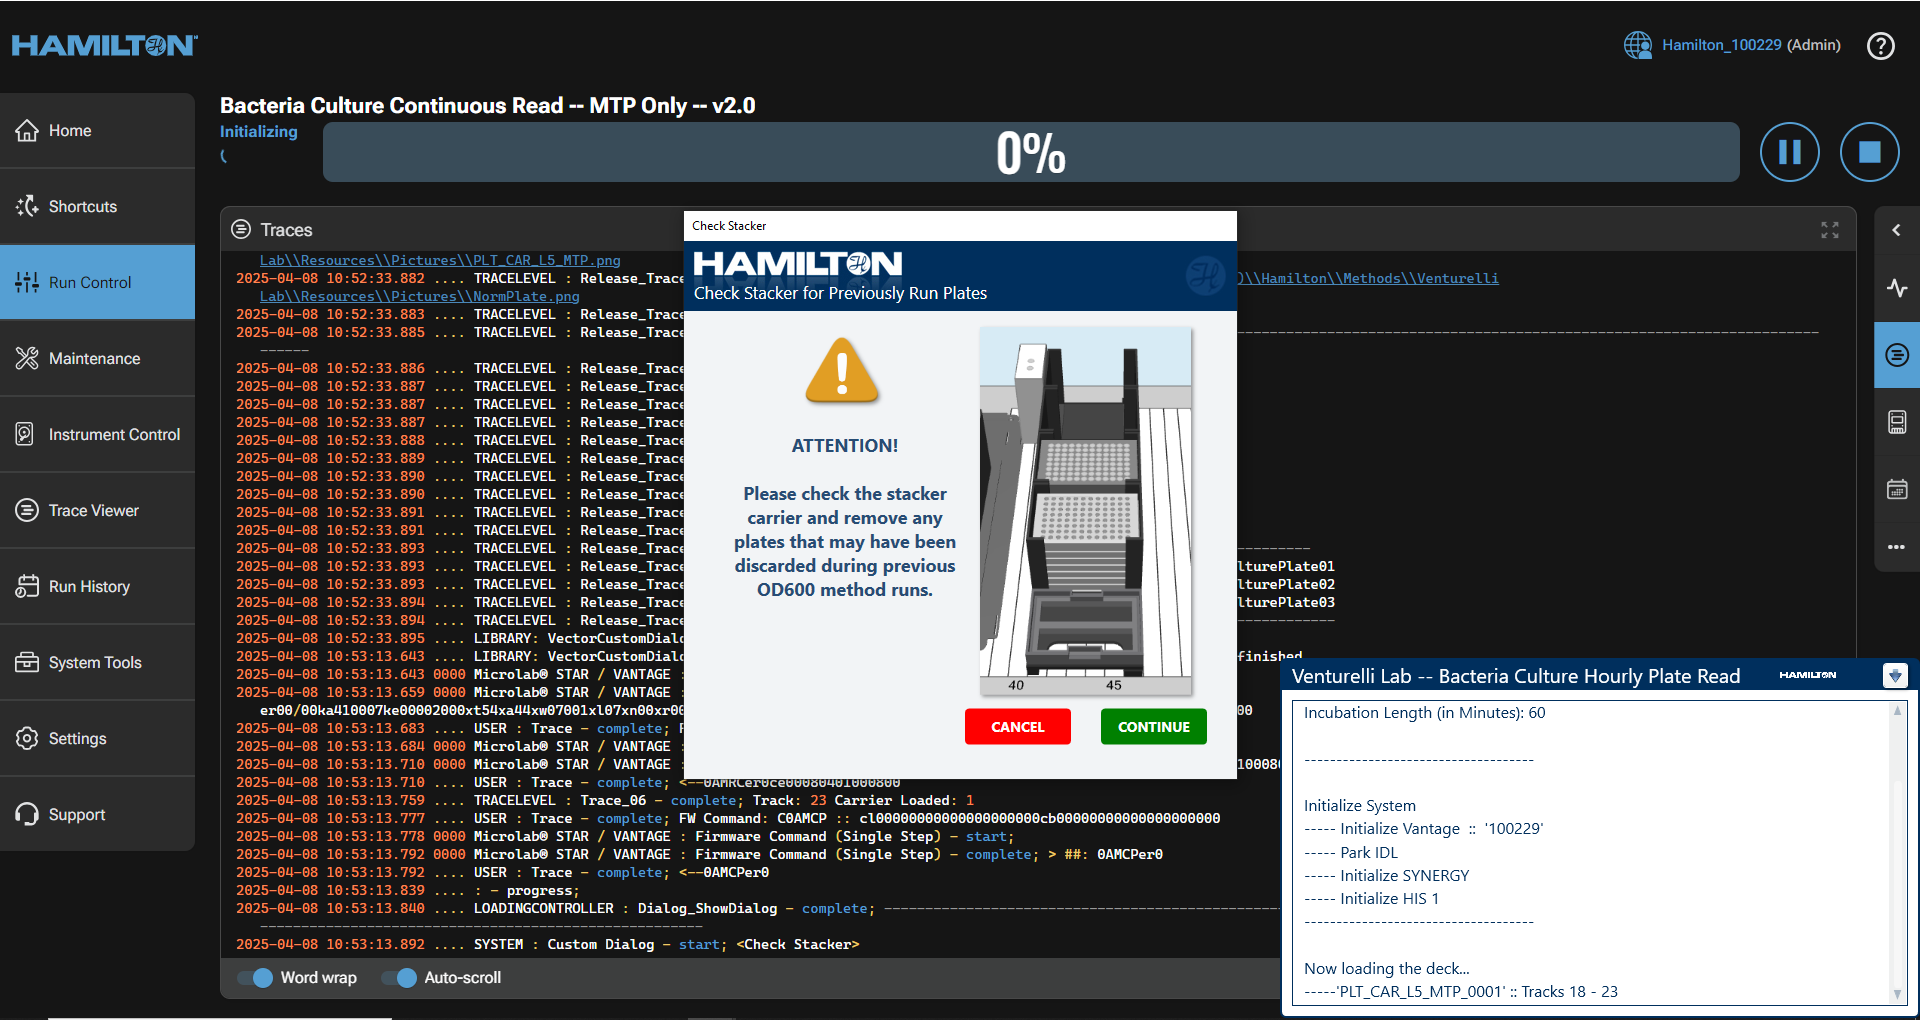1920x1020 pixels.
Task: Select the traces list icon in right sidebar
Action: point(1896,355)
